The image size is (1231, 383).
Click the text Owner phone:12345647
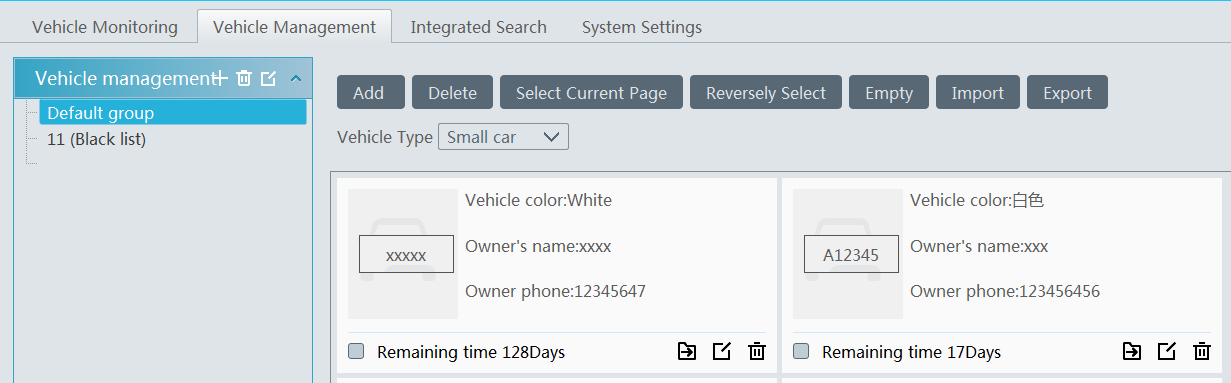tap(555, 291)
